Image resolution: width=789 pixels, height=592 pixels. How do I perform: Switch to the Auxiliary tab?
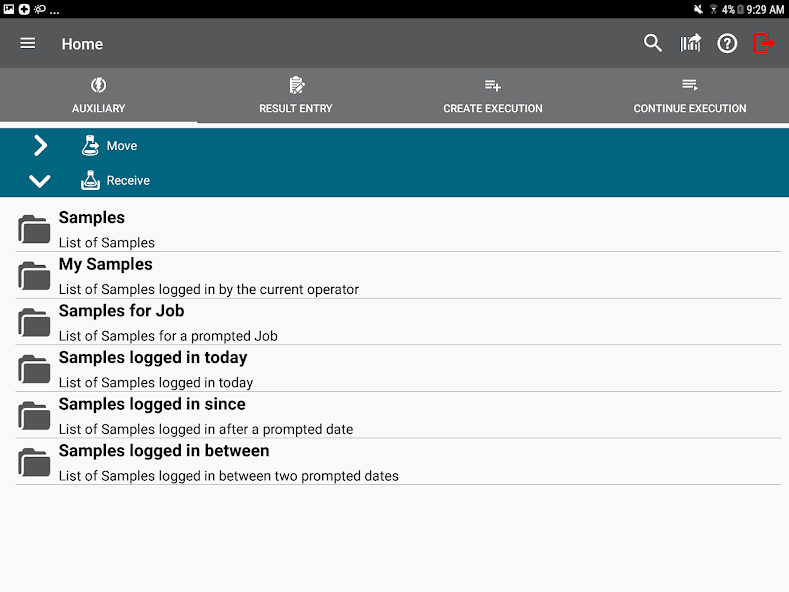pyautogui.click(x=98, y=96)
